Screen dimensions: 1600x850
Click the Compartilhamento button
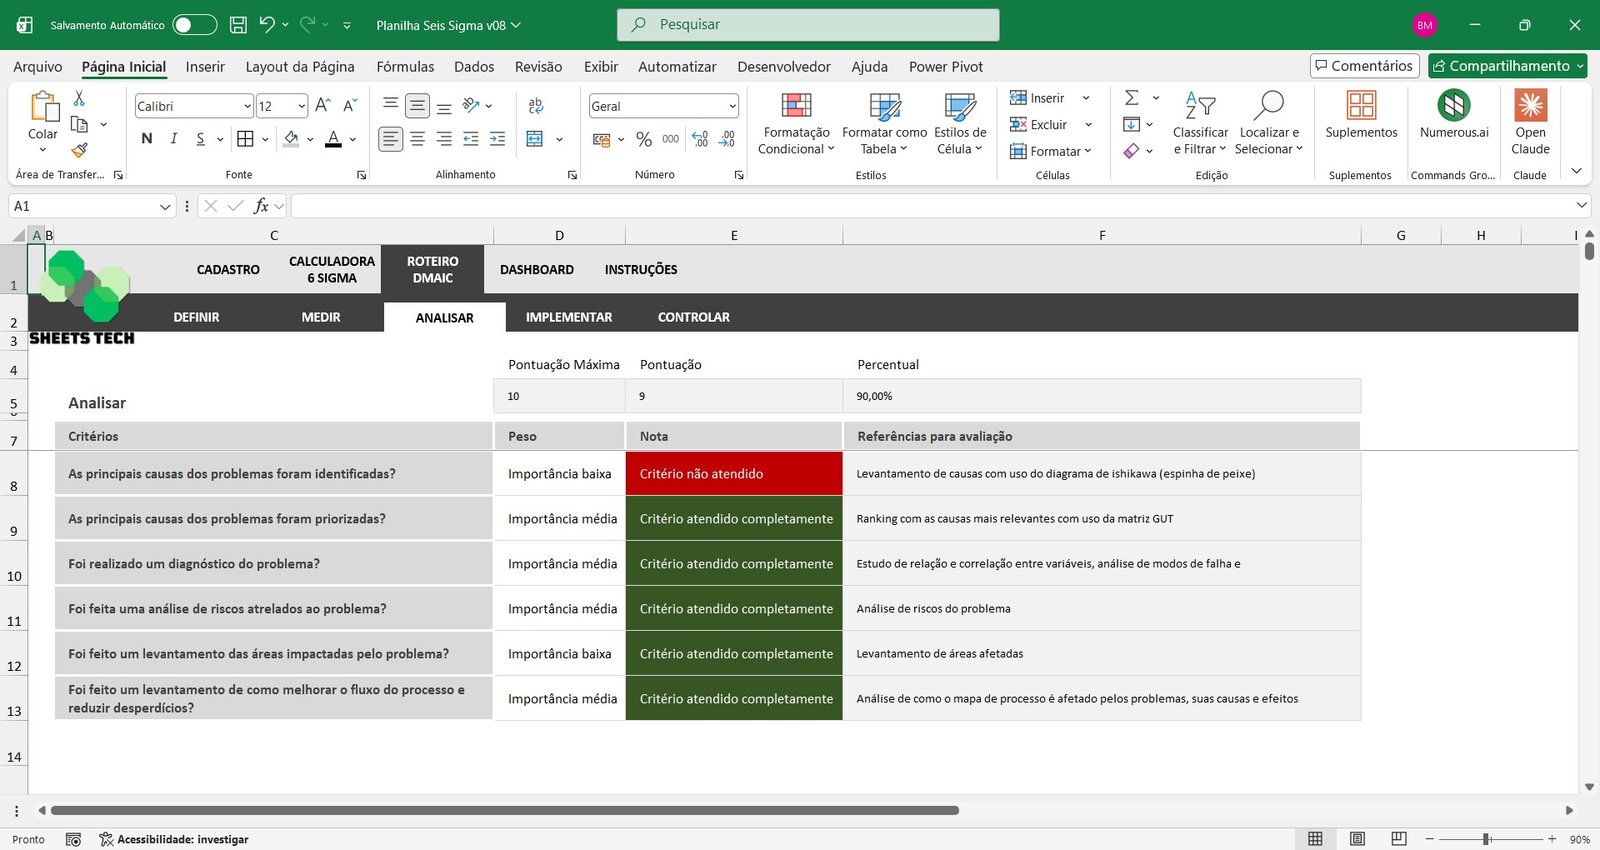click(x=1508, y=66)
